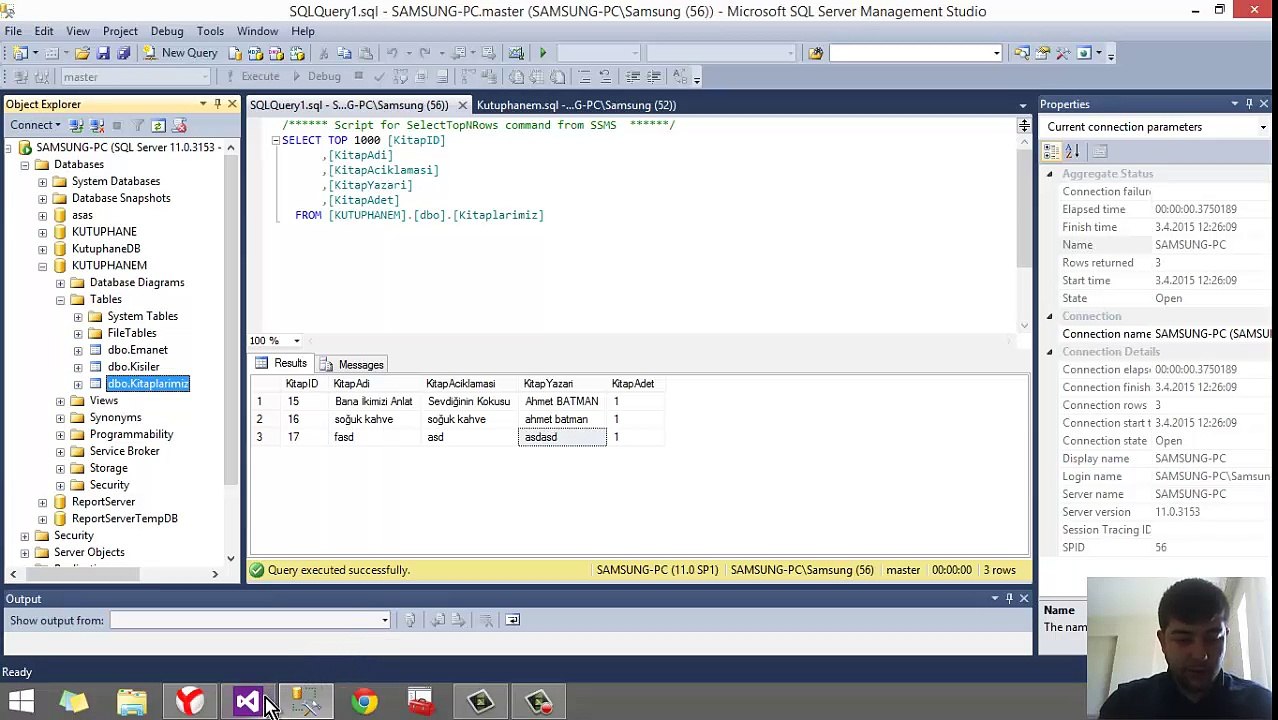Expand the KUTUPHANE database node
The width and height of the screenshot is (1278, 720).
pyautogui.click(x=43, y=232)
